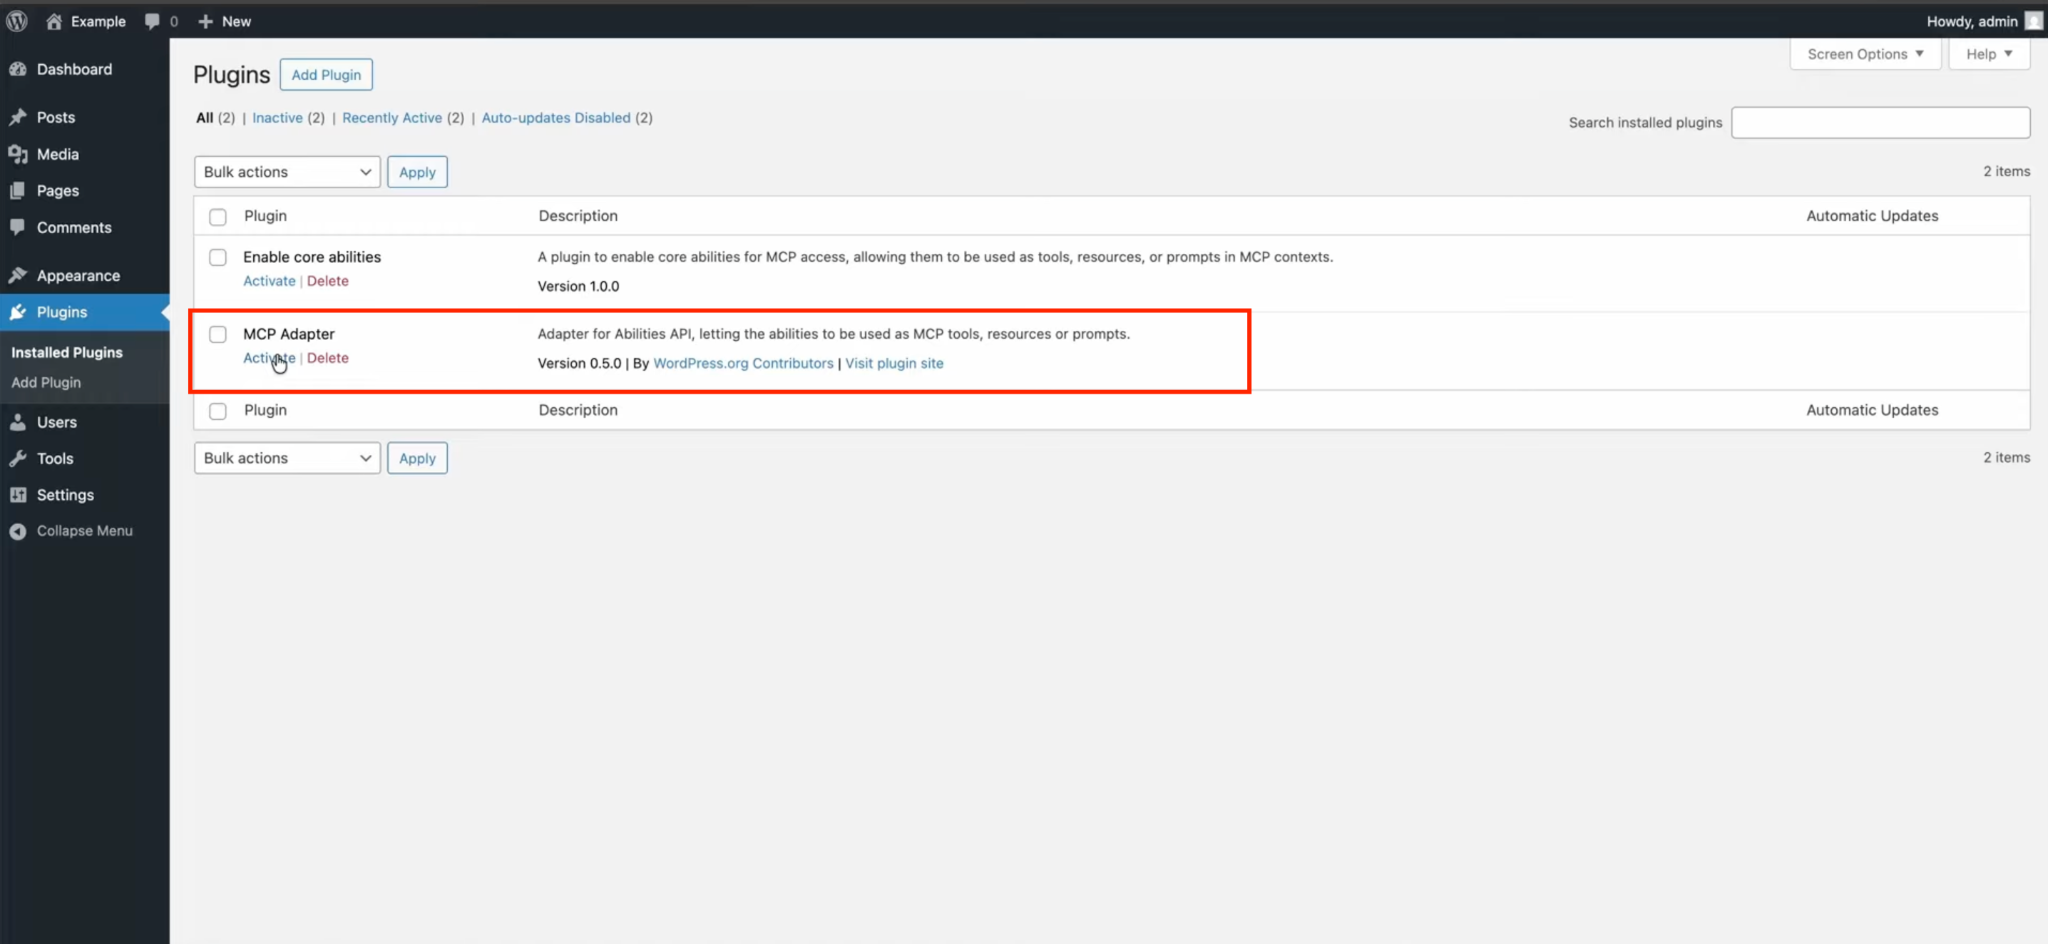The image size is (2048, 944).
Task: Click the admin avatar icon
Action: 2034,21
